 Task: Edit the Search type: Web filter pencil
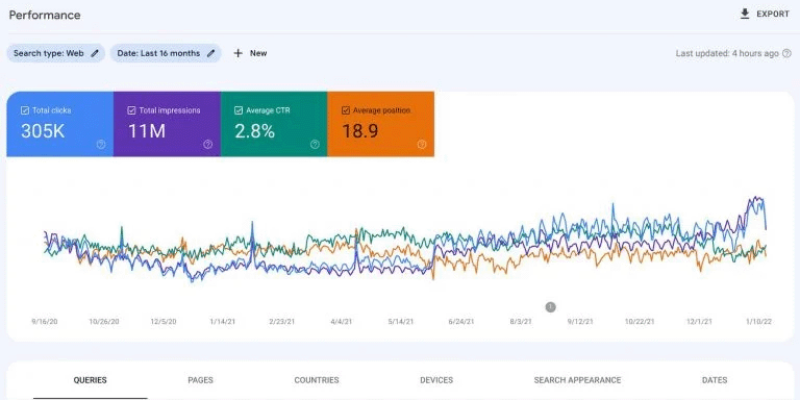96,53
